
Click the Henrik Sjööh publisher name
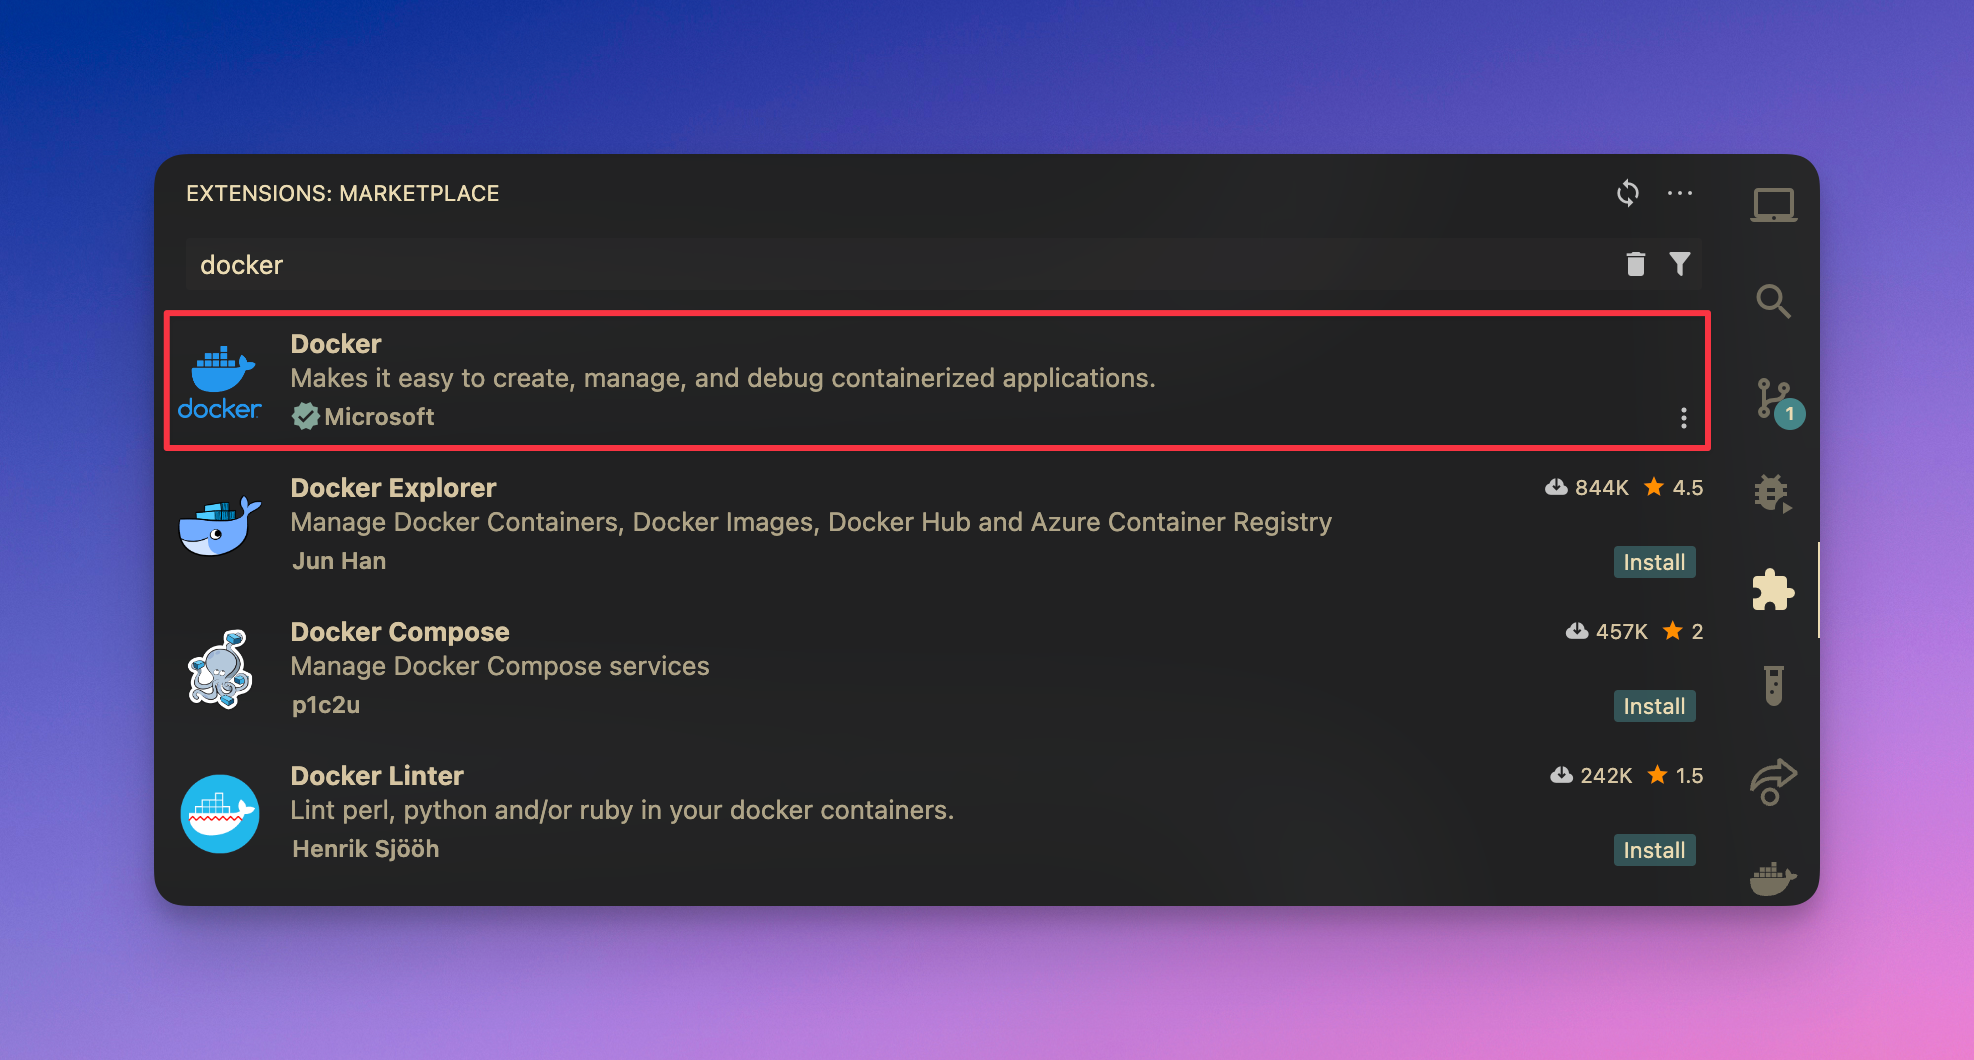click(365, 849)
